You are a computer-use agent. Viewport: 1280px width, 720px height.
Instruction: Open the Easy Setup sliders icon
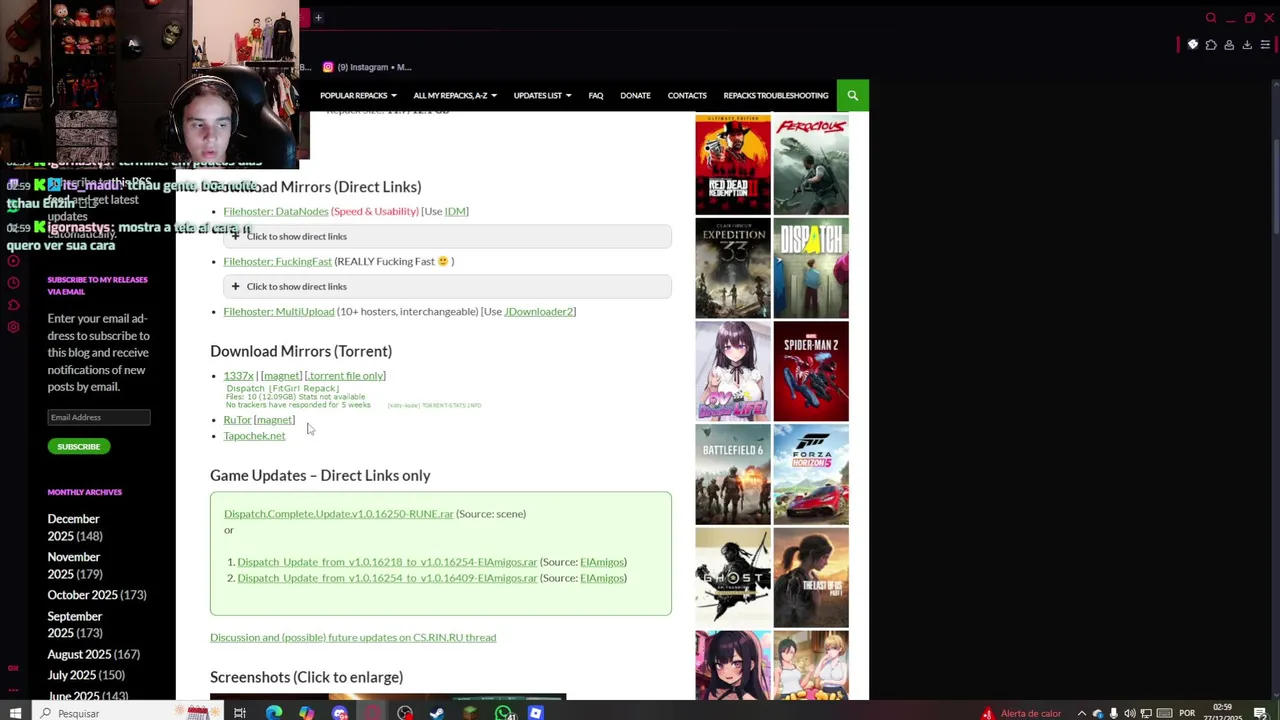coord(1265,45)
